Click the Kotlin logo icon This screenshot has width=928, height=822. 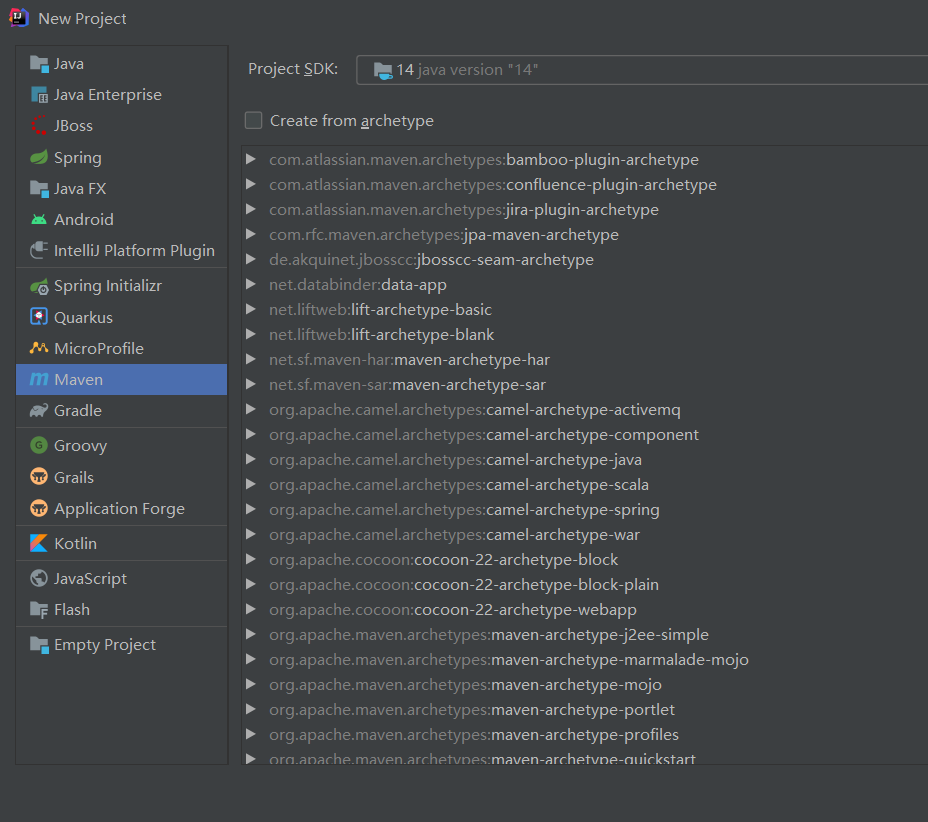tap(39, 543)
